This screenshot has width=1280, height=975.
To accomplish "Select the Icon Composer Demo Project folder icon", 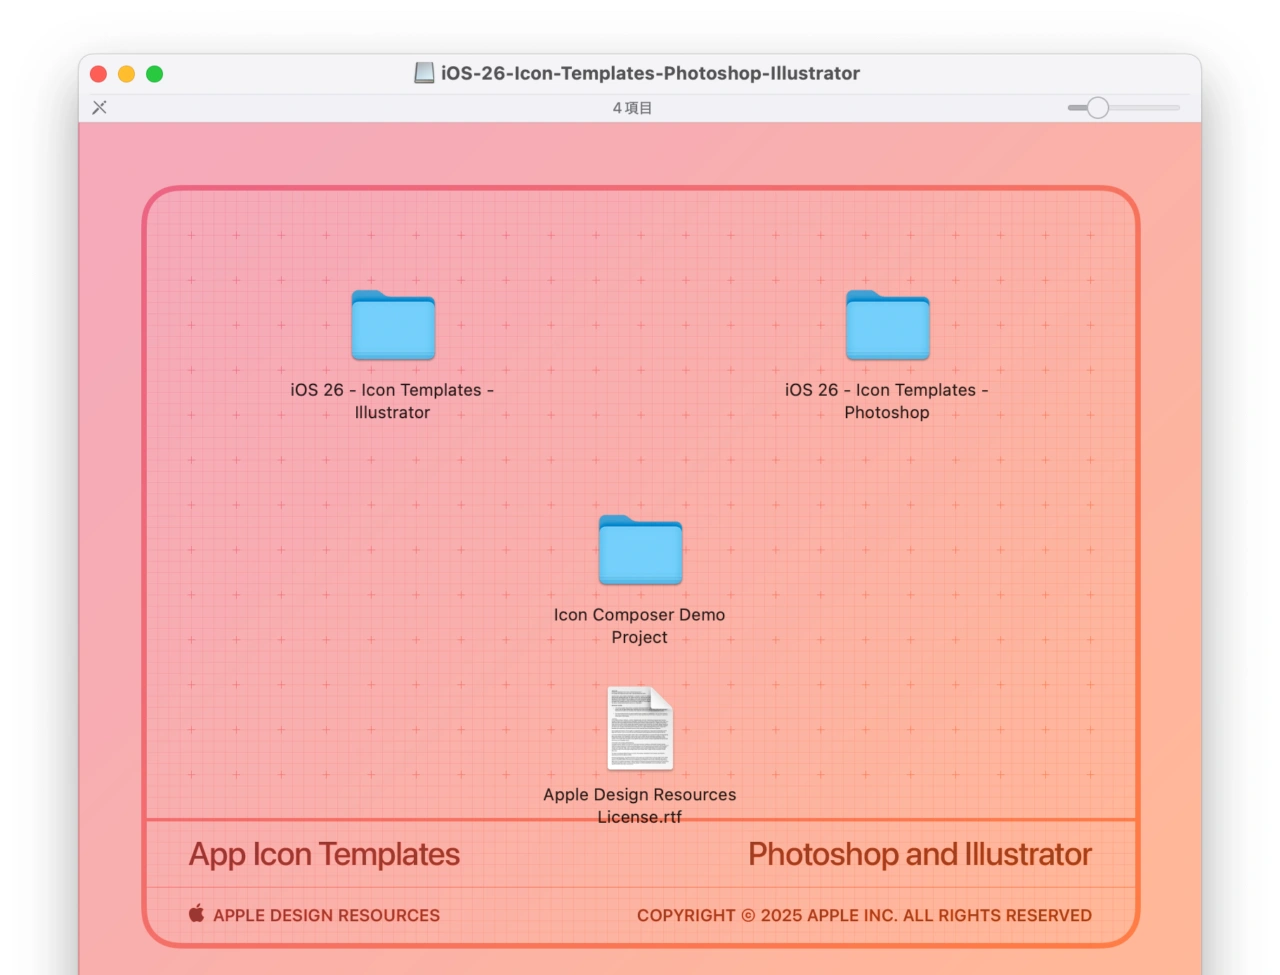I will coord(640,550).
